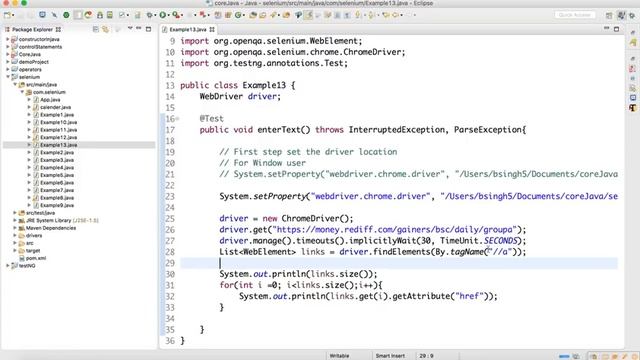
Task: Expand the CoreJava project
Action: [x=8, y=54]
